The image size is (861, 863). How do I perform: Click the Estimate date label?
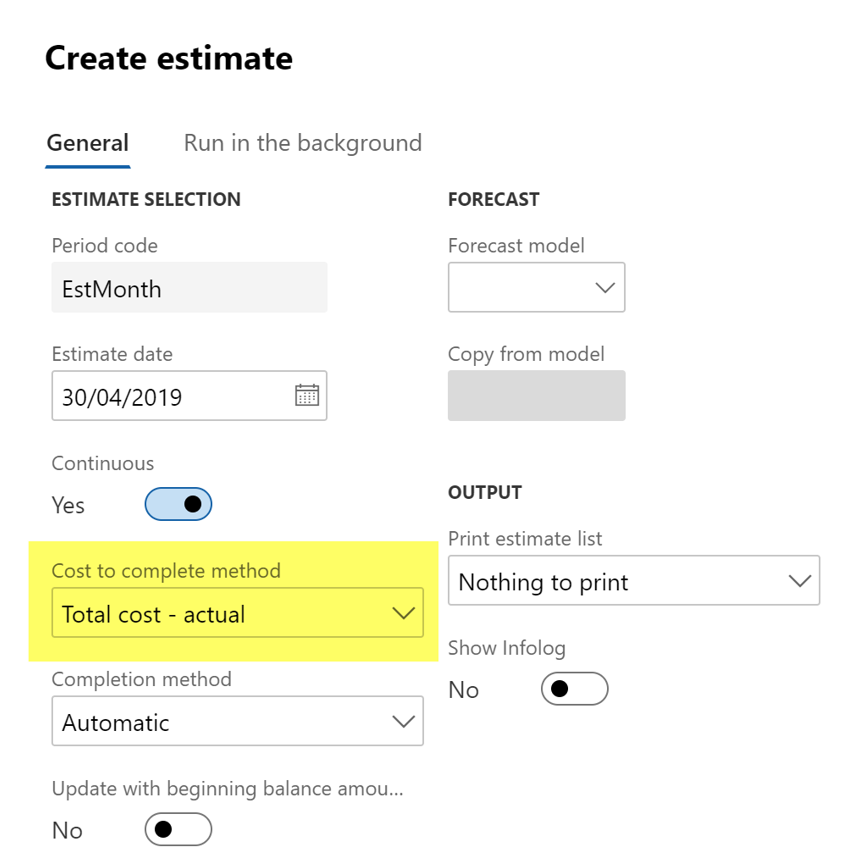112,354
